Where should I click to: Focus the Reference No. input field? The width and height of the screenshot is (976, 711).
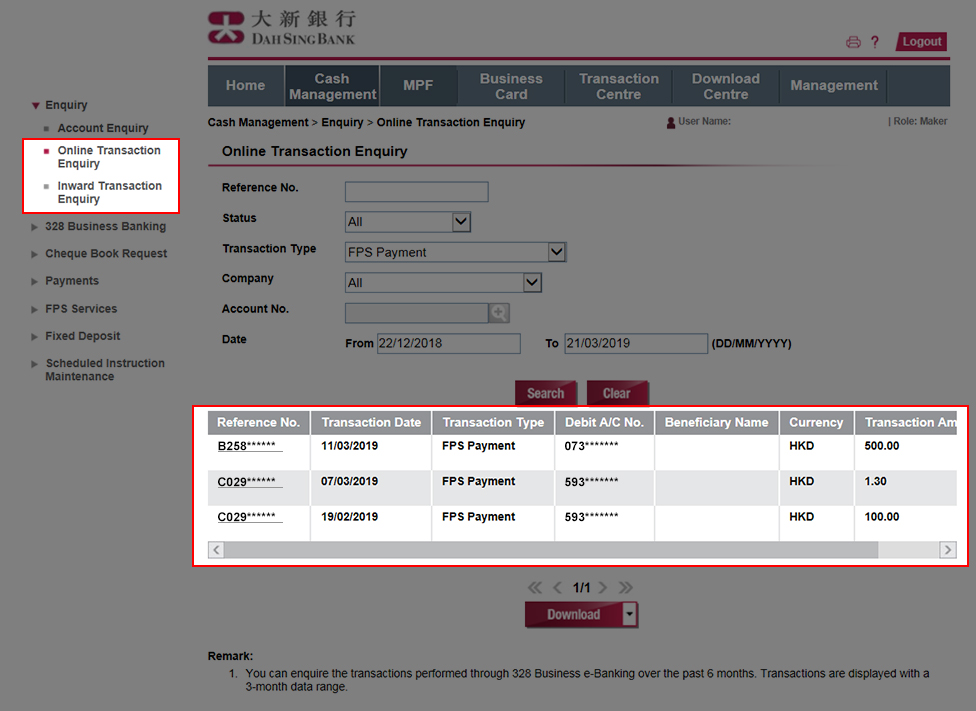tap(416, 192)
